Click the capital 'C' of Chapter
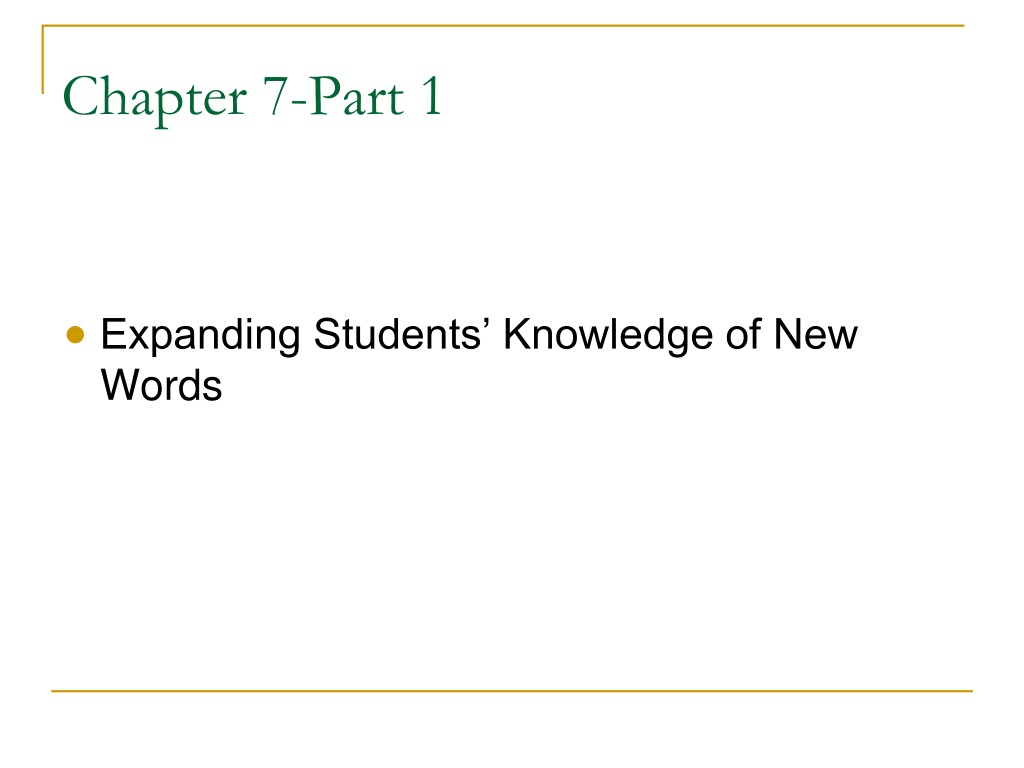The width and height of the screenshot is (1024, 768). tap(80, 96)
